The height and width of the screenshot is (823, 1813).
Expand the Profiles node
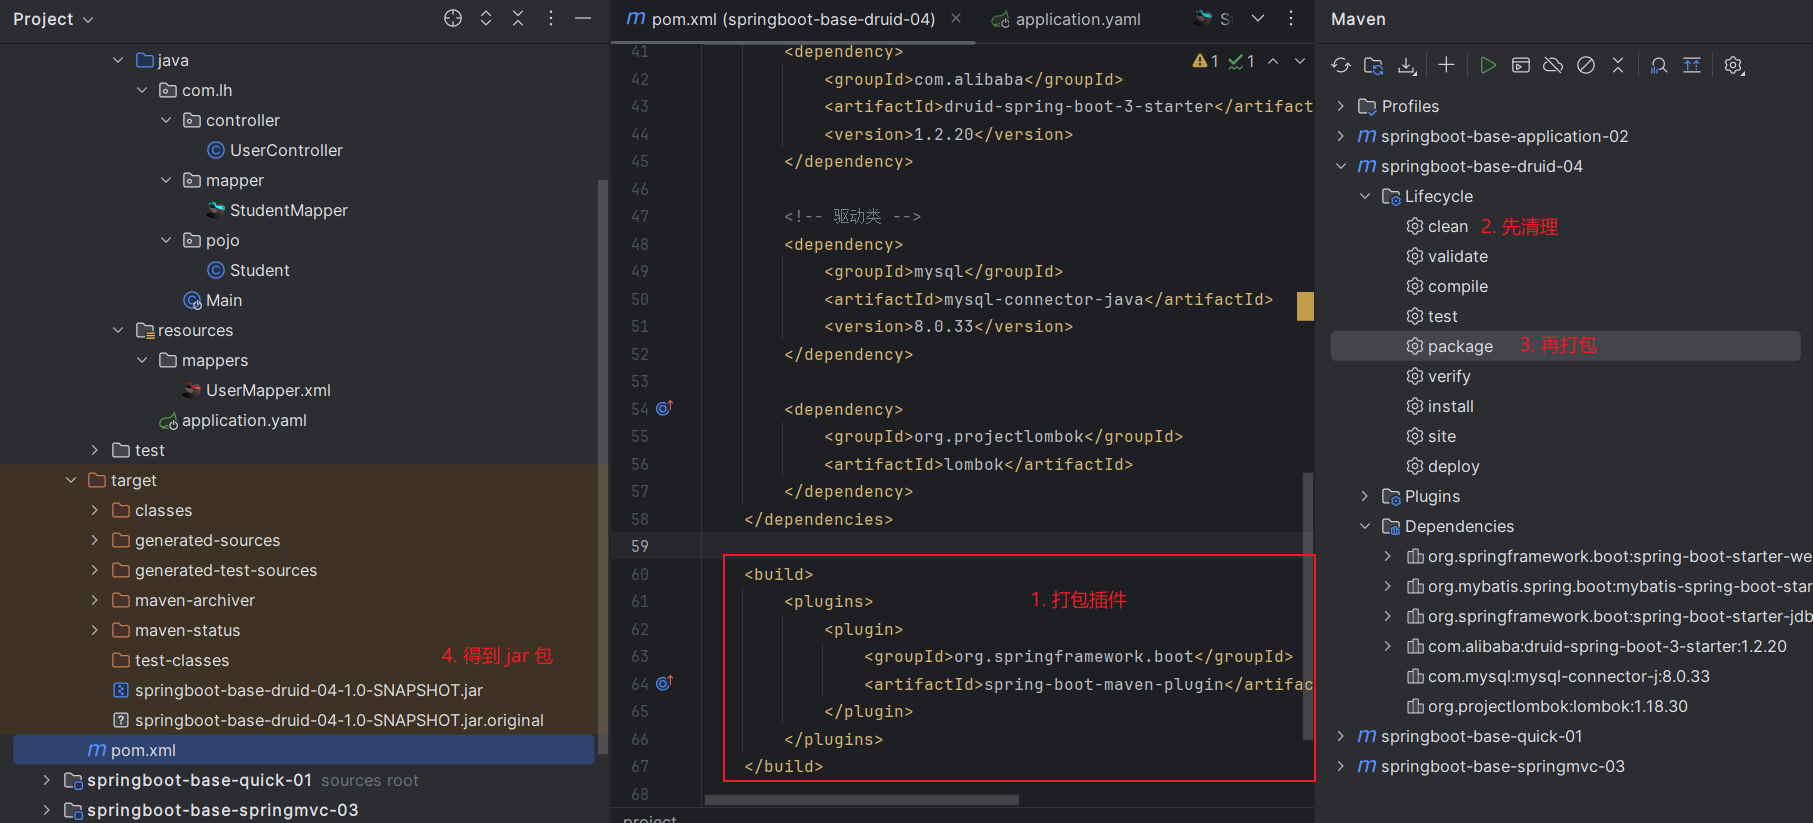1341,106
